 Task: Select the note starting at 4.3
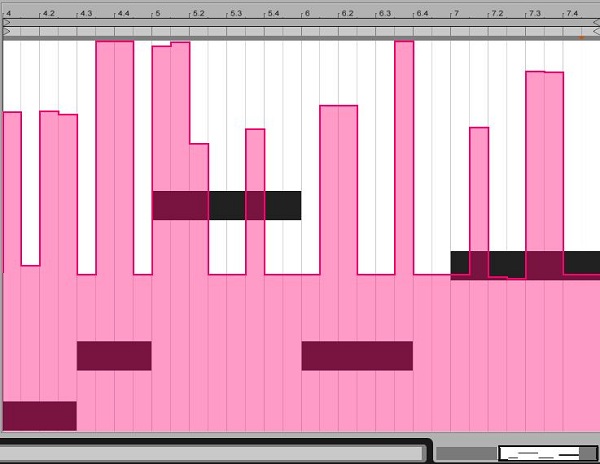click(x=114, y=355)
